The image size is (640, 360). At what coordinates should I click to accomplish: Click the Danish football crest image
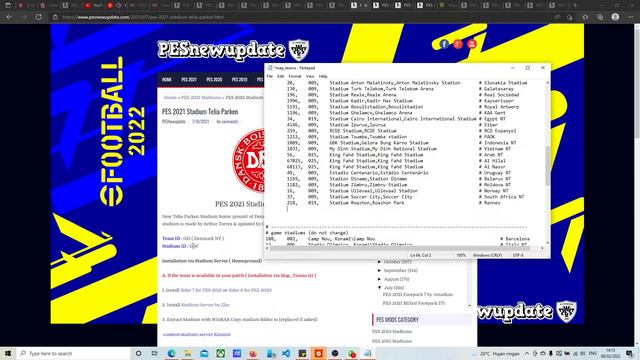(x=248, y=160)
